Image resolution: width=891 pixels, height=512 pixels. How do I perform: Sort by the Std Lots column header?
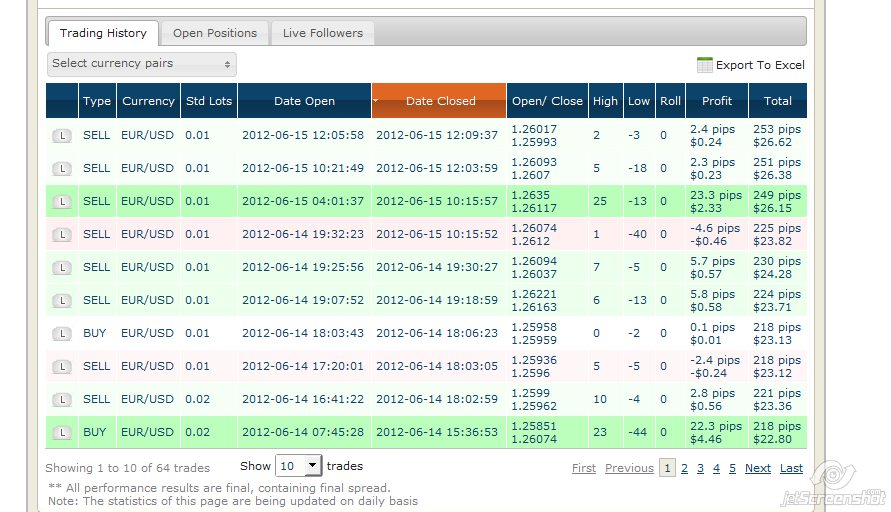(209, 101)
